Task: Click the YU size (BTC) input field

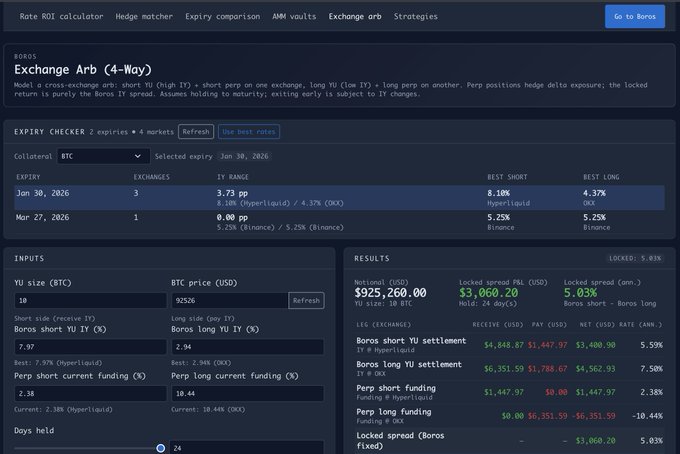Action: 88,301
